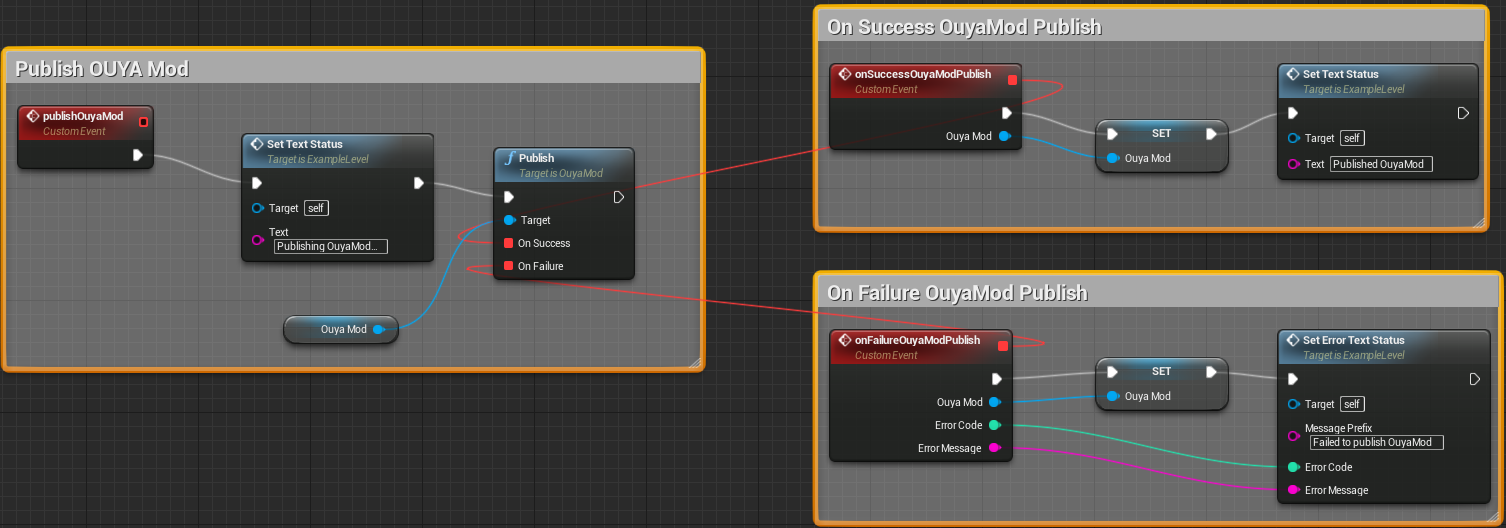1506x528 pixels.
Task: Select the Set Error Text Status node title
Action: pyautogui.click(x=1353, y=340)
